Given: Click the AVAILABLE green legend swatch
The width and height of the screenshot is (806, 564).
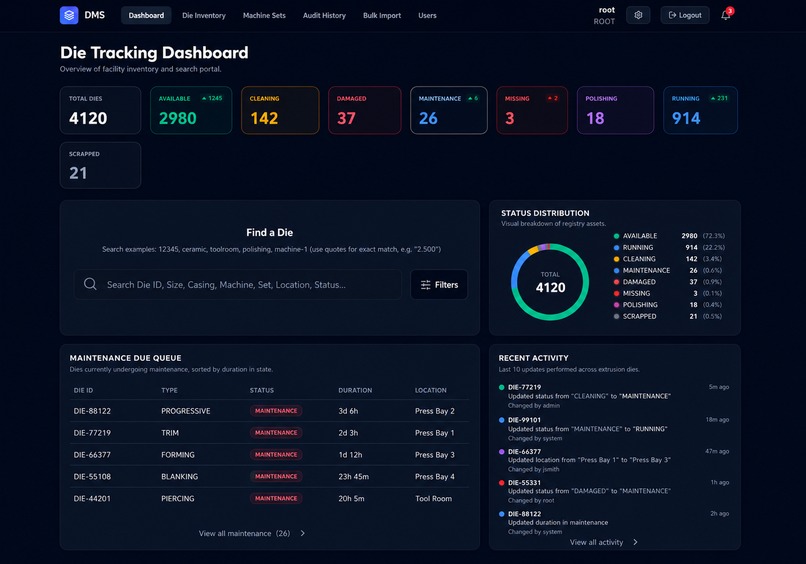Looking at the screenshot, I should (616, 236).
